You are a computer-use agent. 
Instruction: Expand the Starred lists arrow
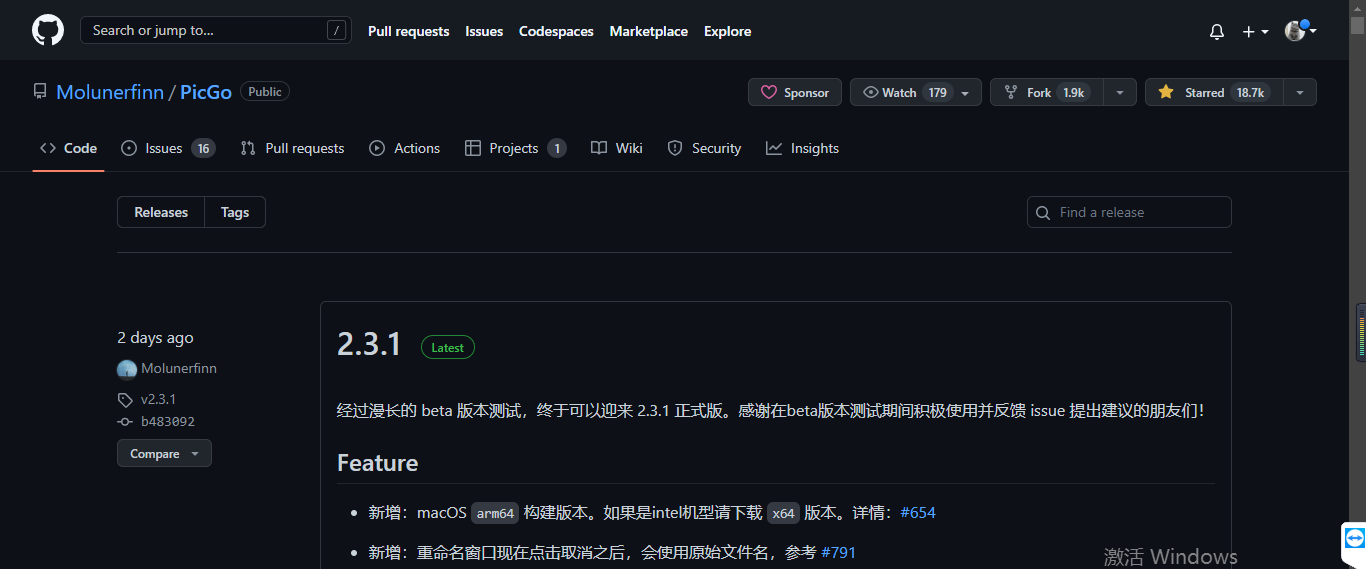pyautogui.click(x=1300, y=92)
